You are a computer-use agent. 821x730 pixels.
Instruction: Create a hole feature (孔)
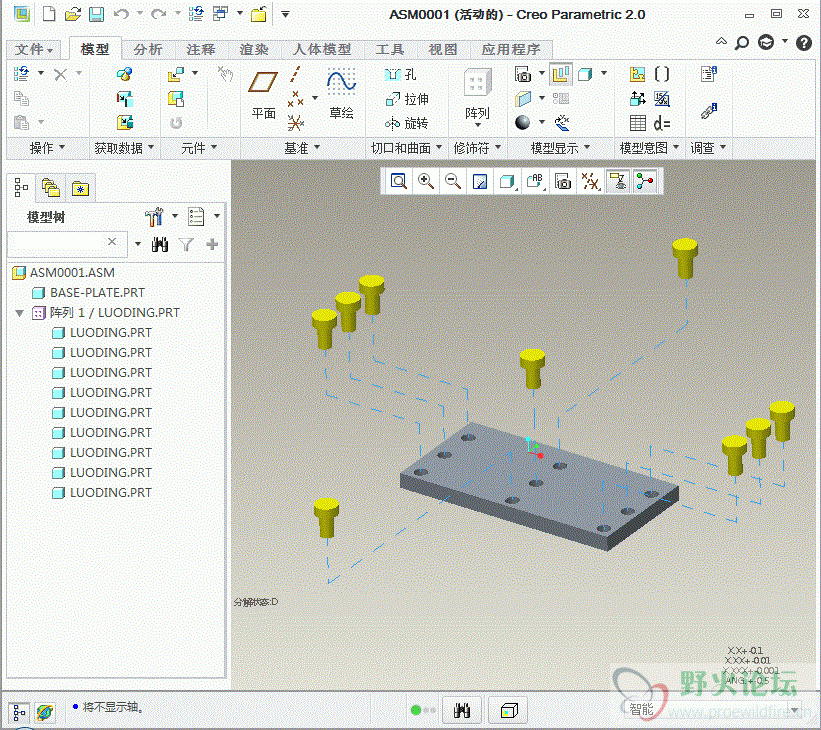coord(401,74)
